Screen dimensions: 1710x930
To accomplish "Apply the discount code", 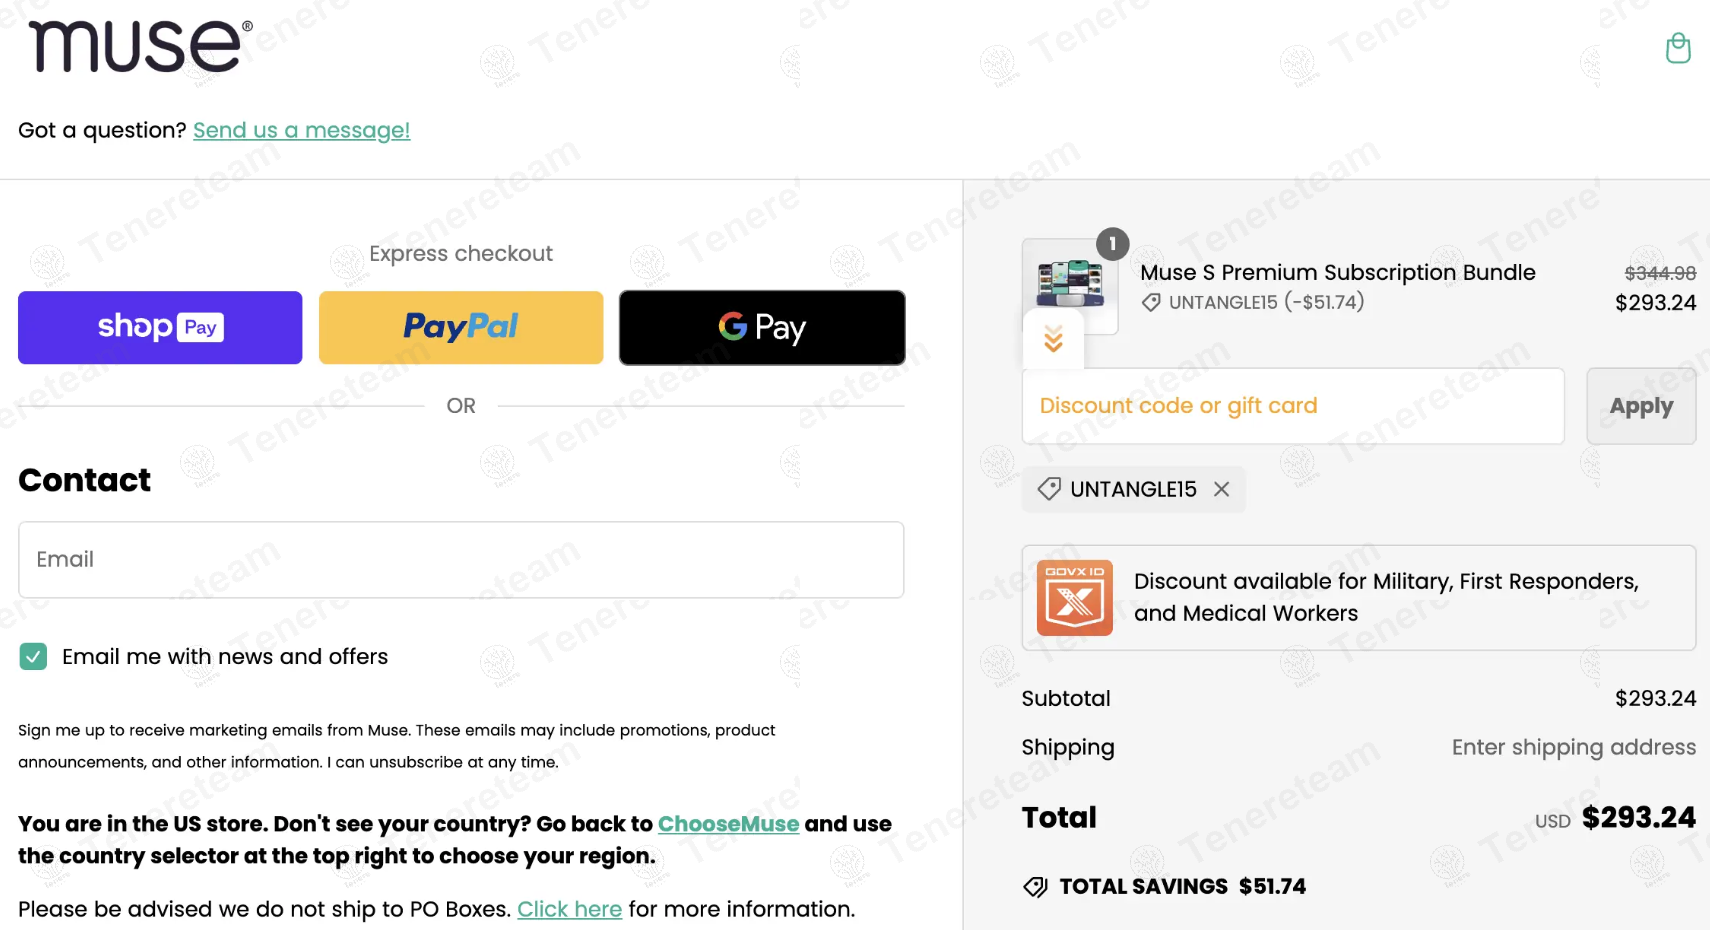I will tap(1641, 406).
